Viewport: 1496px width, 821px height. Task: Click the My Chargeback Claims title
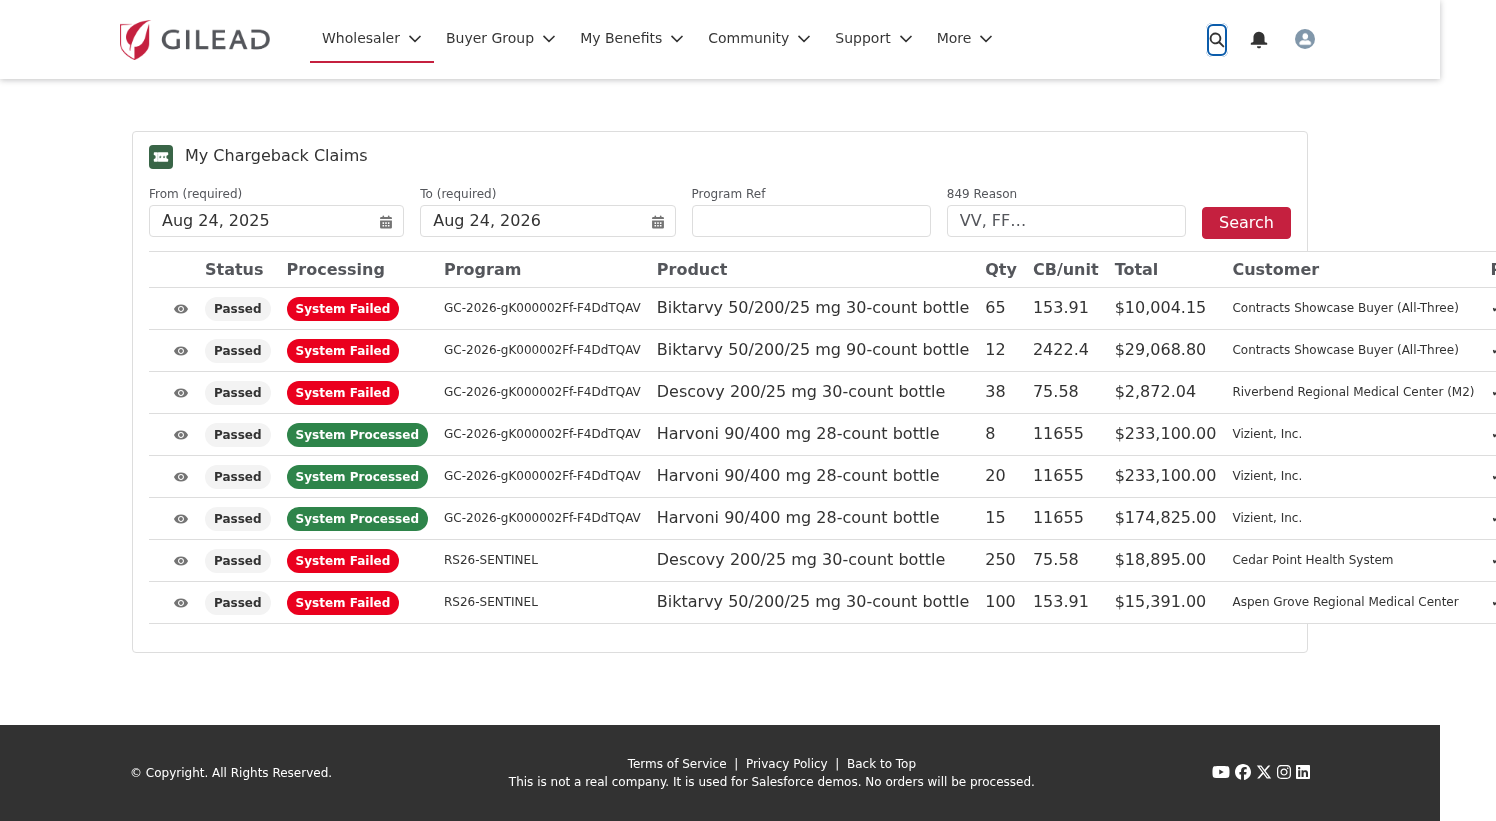[276, 156]
